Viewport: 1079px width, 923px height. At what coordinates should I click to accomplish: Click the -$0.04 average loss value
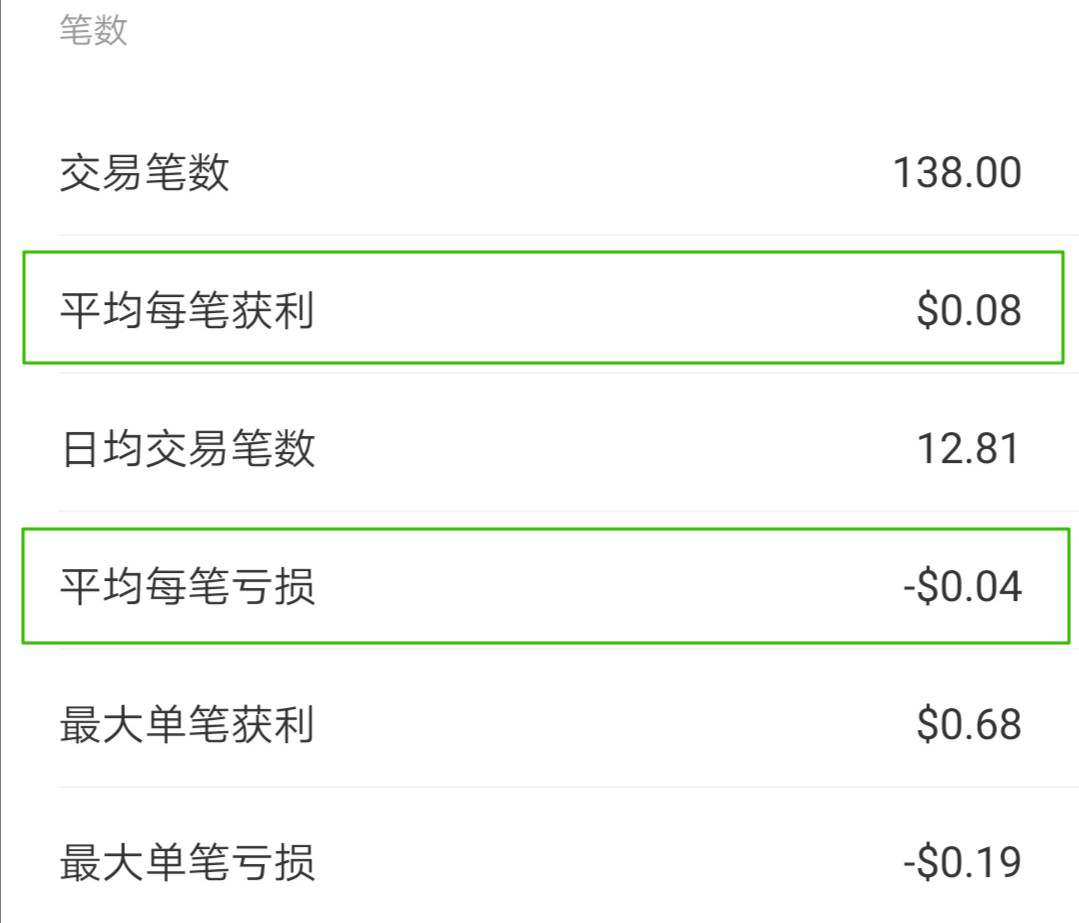tap(961, 586)
